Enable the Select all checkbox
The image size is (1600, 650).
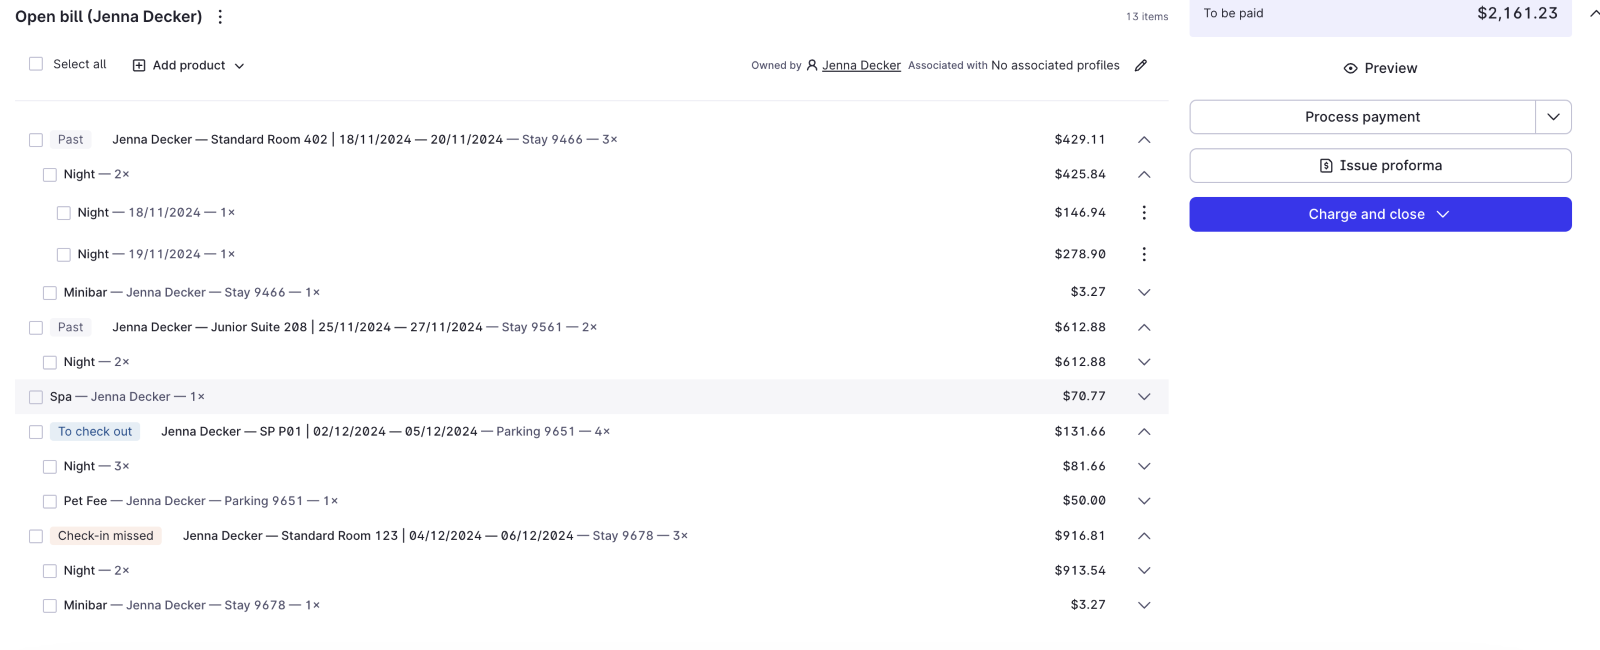point(36,63)
